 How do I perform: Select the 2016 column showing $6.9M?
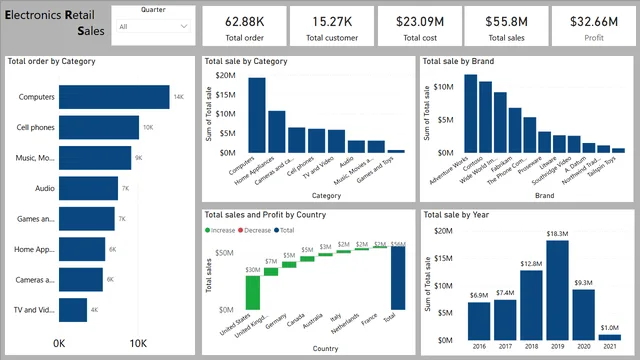click(479, 321)
